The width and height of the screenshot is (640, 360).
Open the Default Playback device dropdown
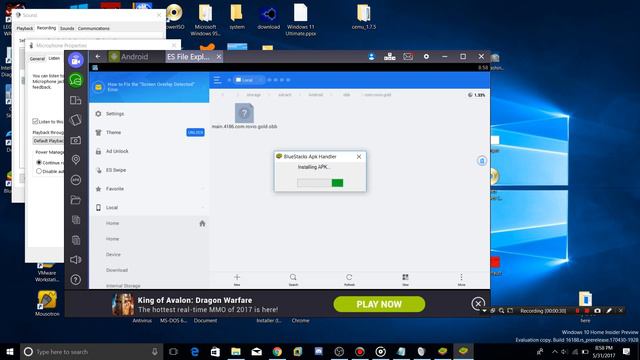point(48,140)
